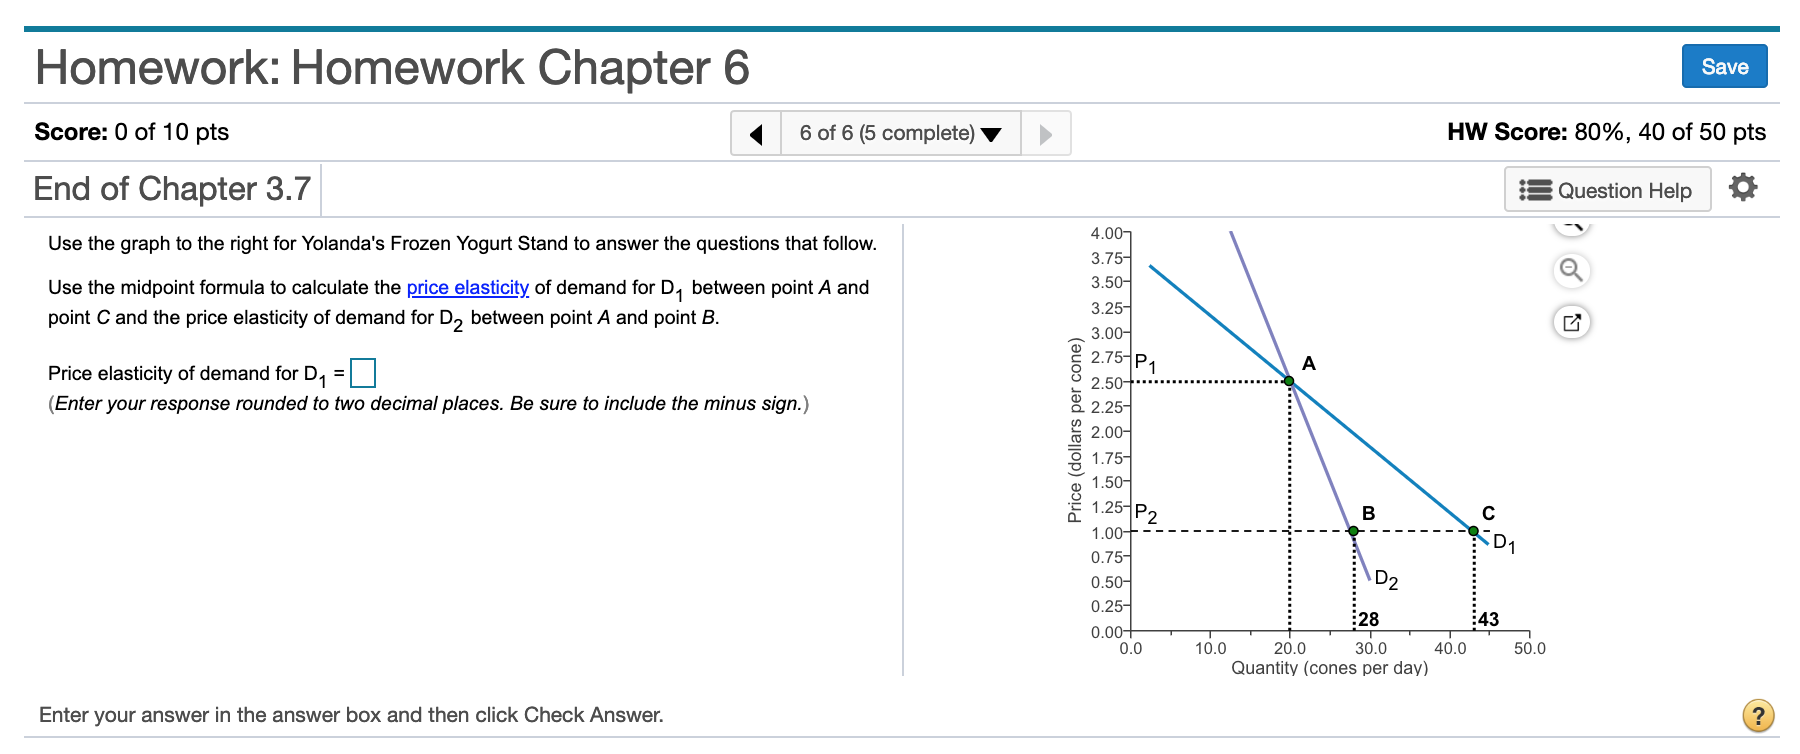Select point B on the demand graph
The width and height of the screenshot is (1800, 754).
click(x=1353, y=530)
